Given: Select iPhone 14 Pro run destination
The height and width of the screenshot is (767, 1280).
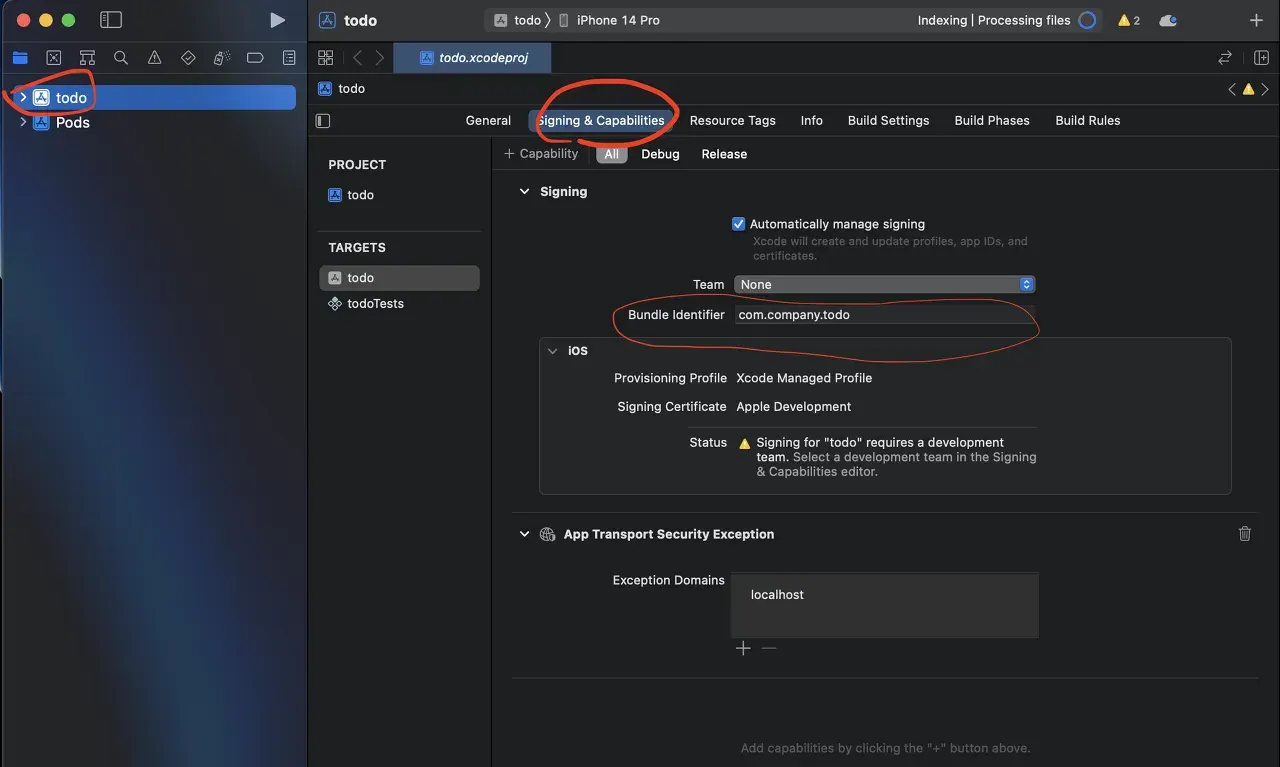Looking at the screenshot, I should (x=609, y=20).
